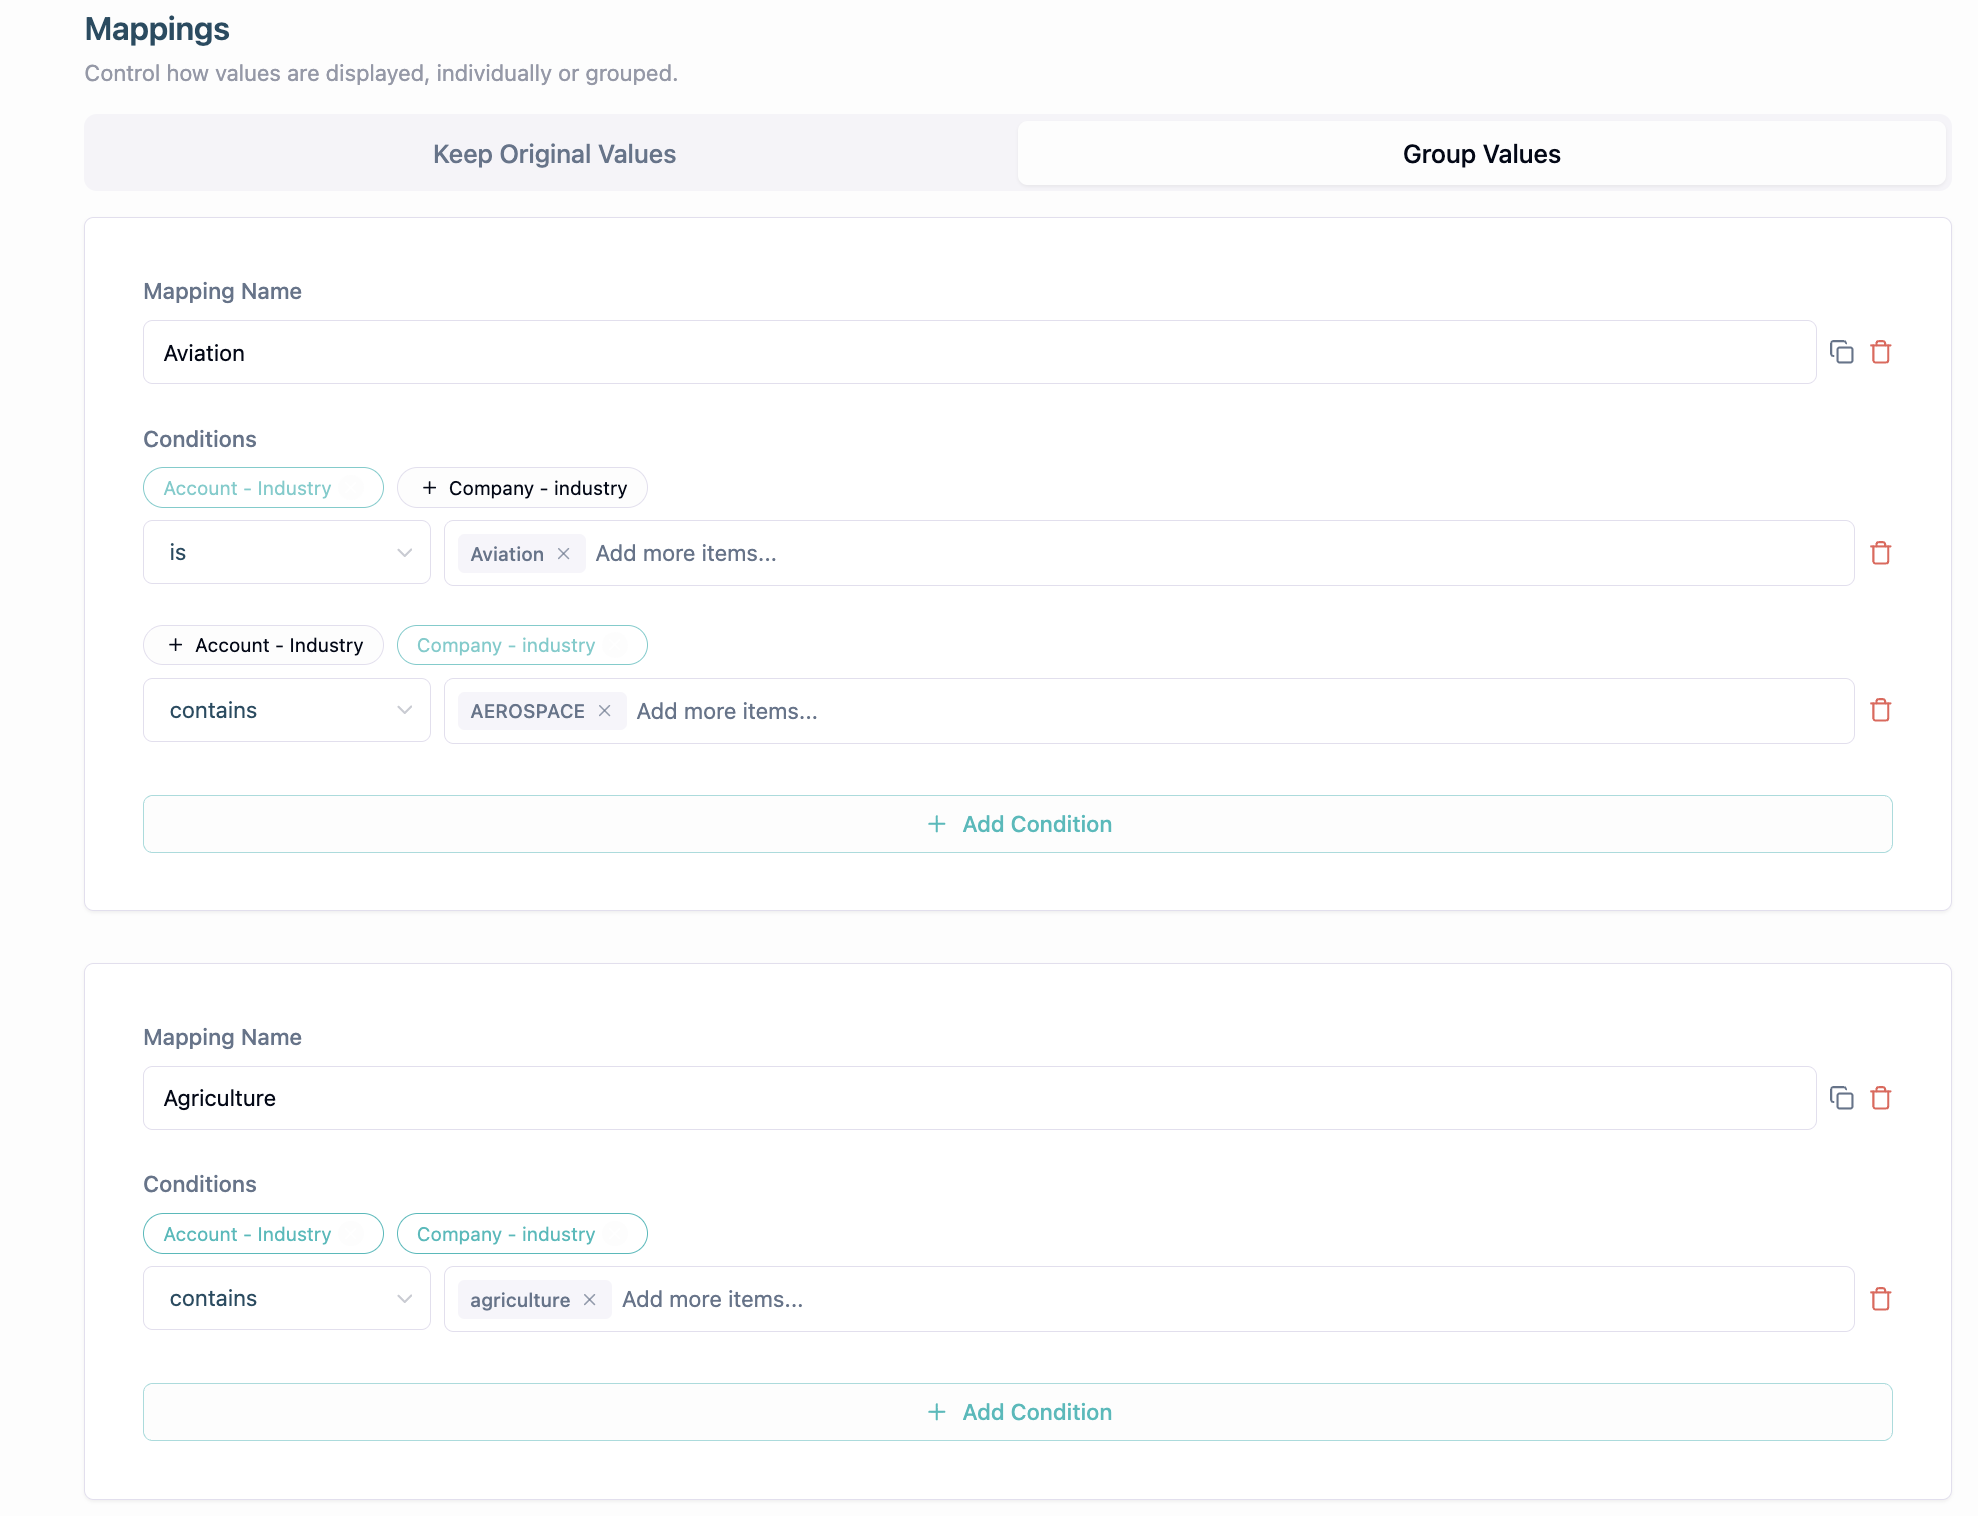Screen dimensions: 1978x1516
Task: Add Company - industry to first Aviation condition
Action: click(522, 488)
